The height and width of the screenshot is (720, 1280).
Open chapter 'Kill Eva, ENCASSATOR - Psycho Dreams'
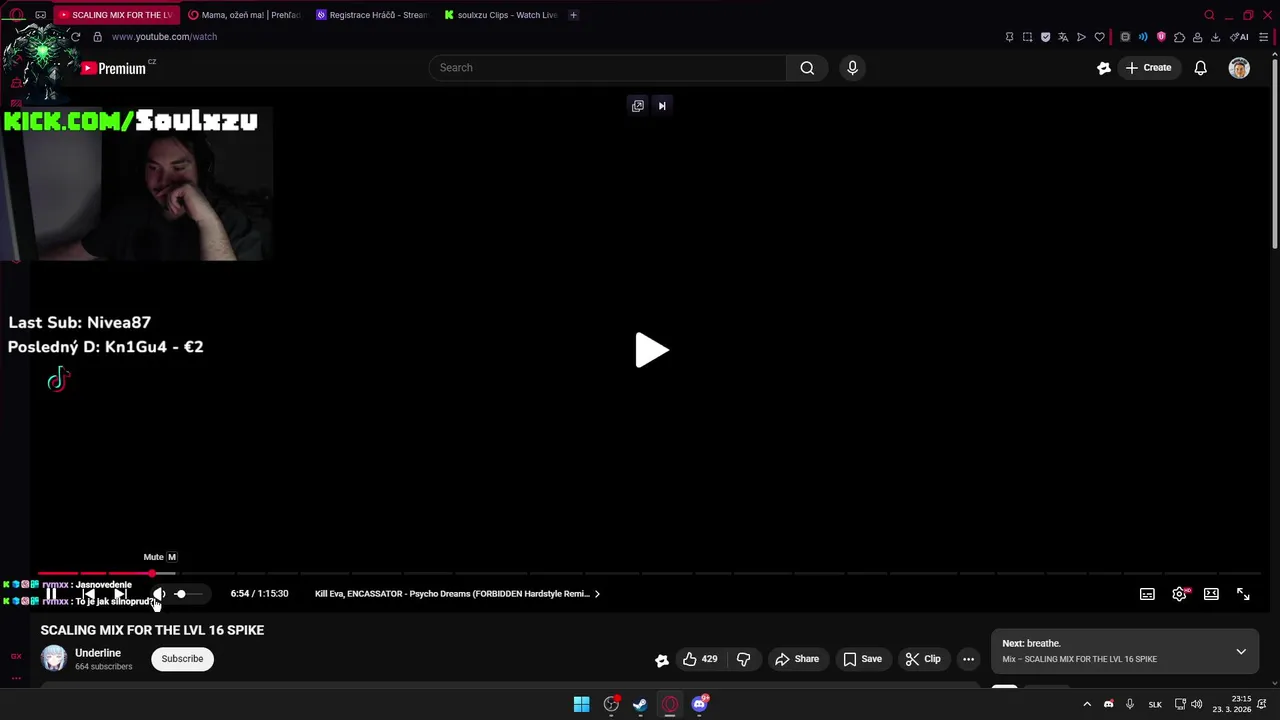click(x=457, y=594)
